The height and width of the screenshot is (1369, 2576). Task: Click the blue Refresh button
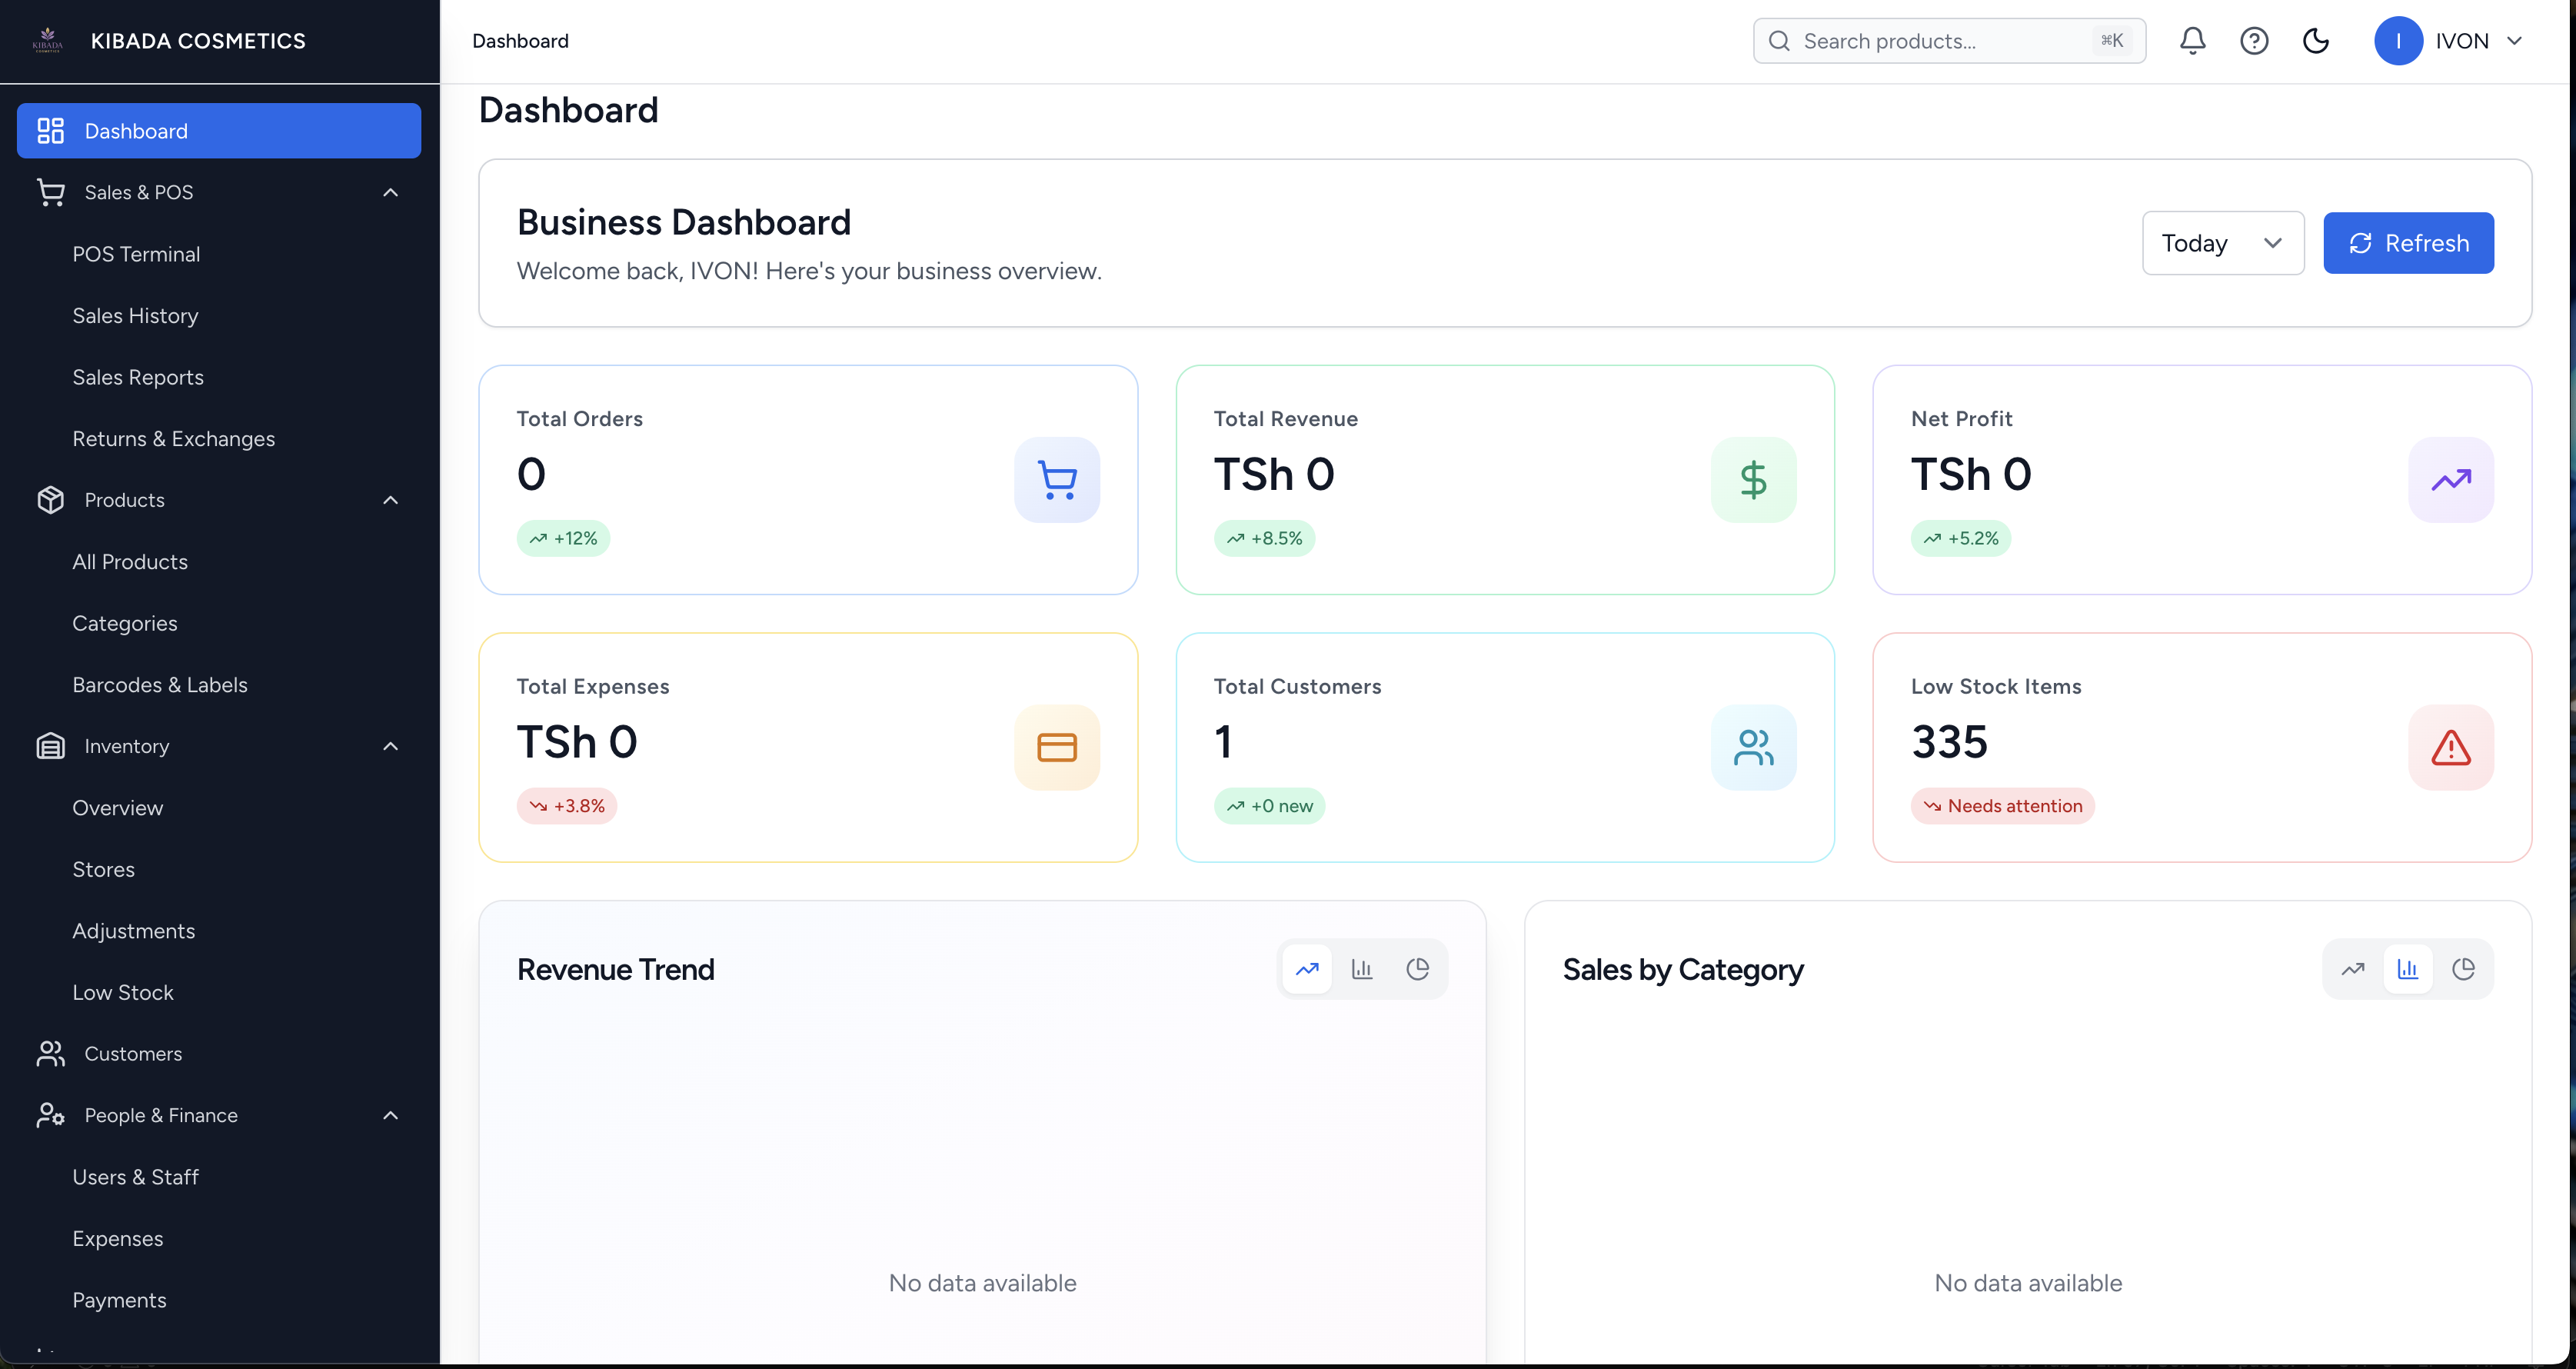pyautogui.click(x=2408, y=243)
